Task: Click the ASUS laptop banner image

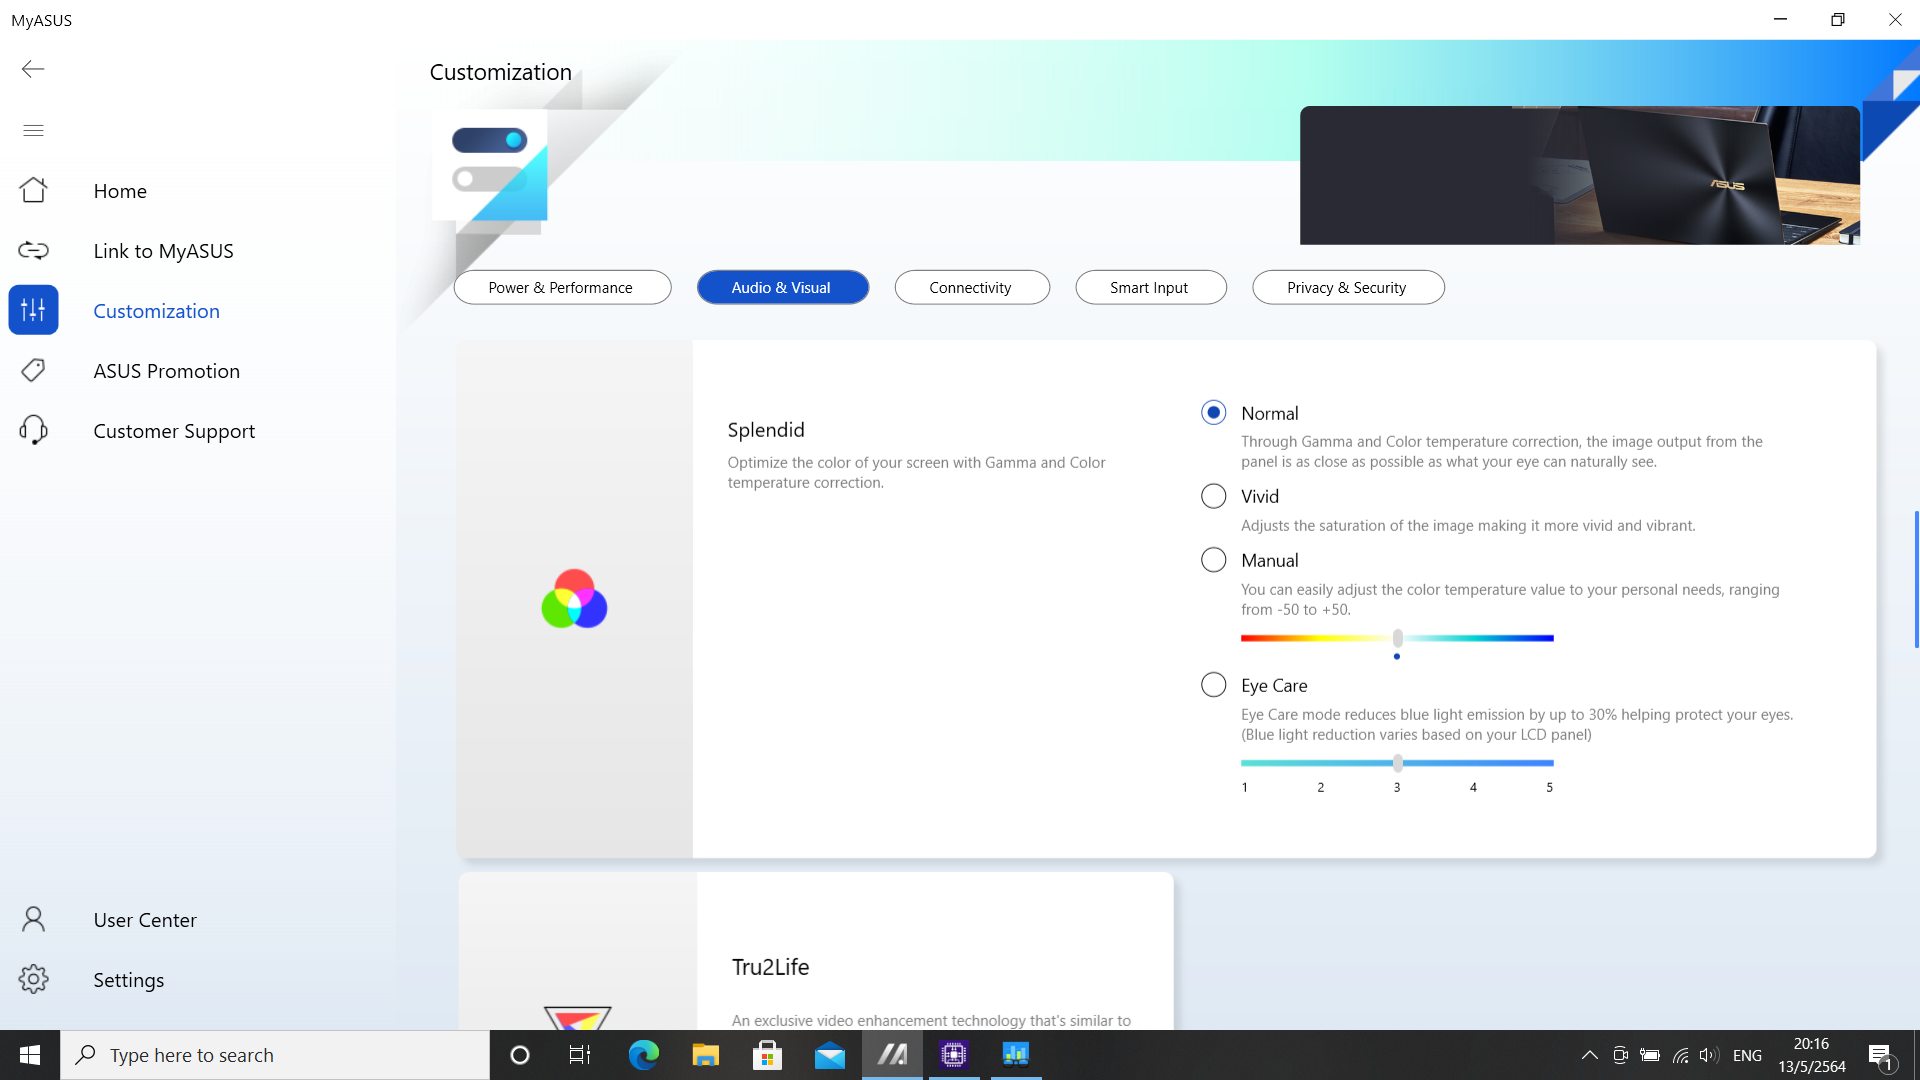Action: pyautogui.click(x=1579, y=175)
